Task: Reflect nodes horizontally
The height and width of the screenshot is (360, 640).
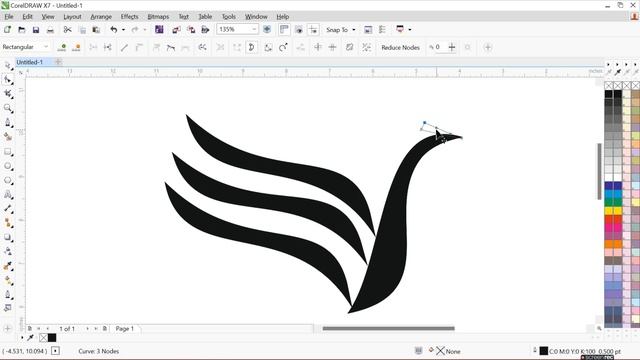Action: click(x=318, y=47)
